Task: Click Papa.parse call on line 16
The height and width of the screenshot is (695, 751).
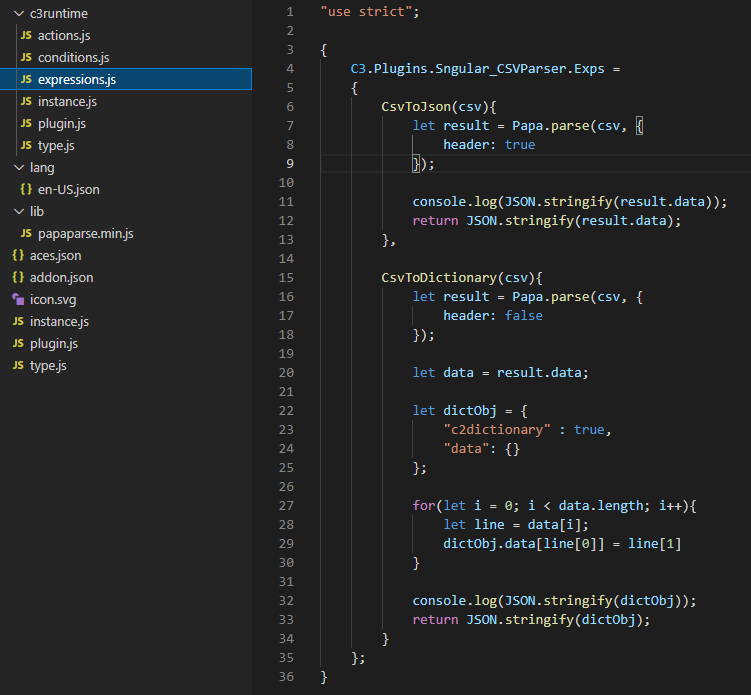Action: 551,296
